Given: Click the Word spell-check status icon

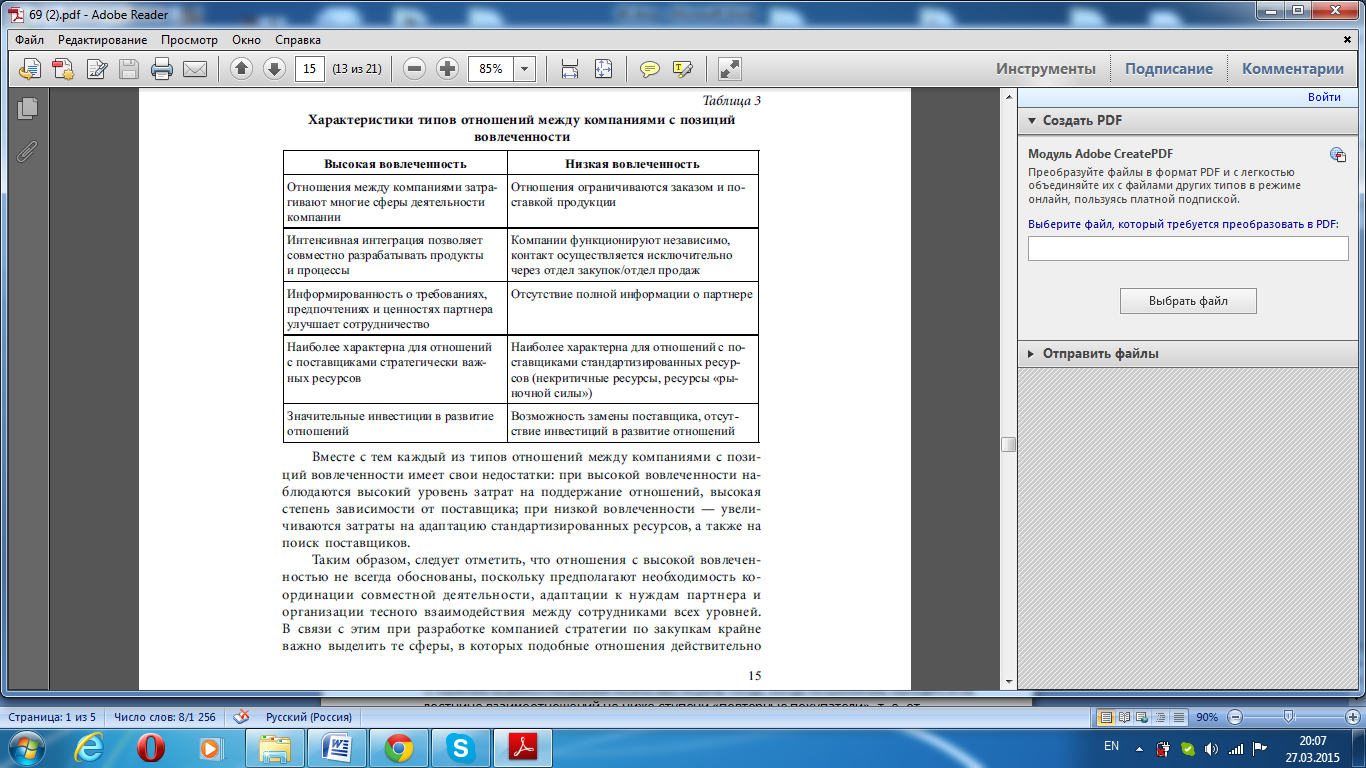Looking at the screenshot, I should [x=241, y=717].
